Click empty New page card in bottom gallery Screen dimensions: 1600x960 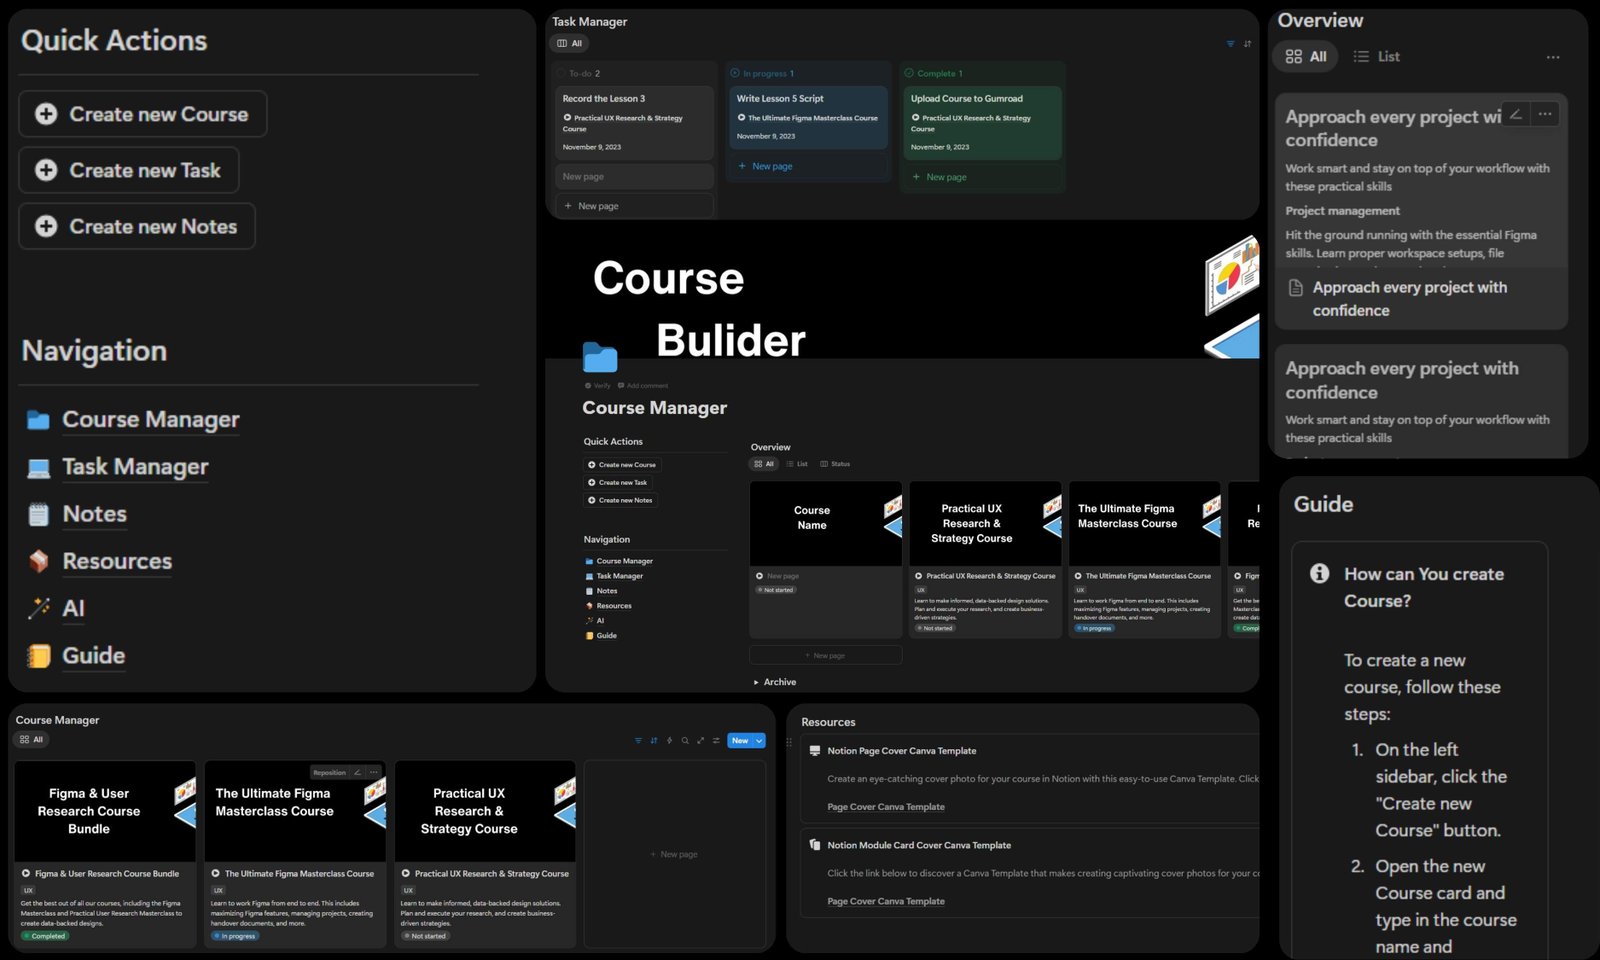point(675,854)
